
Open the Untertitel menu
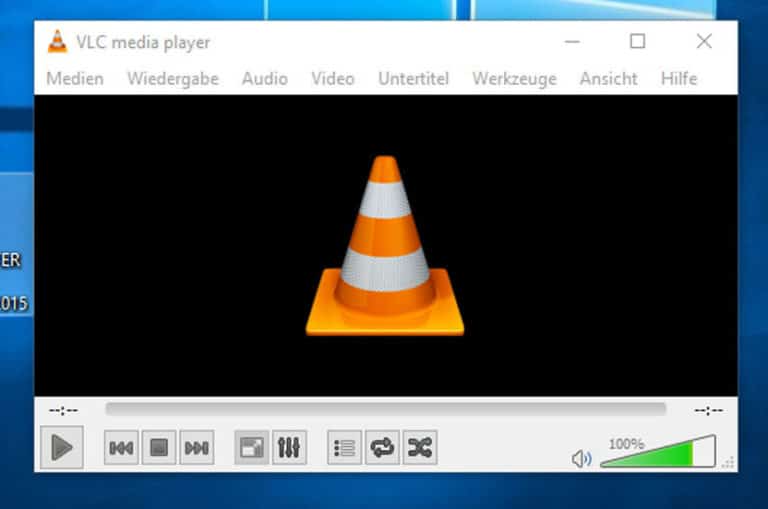(x=413, y=79)
